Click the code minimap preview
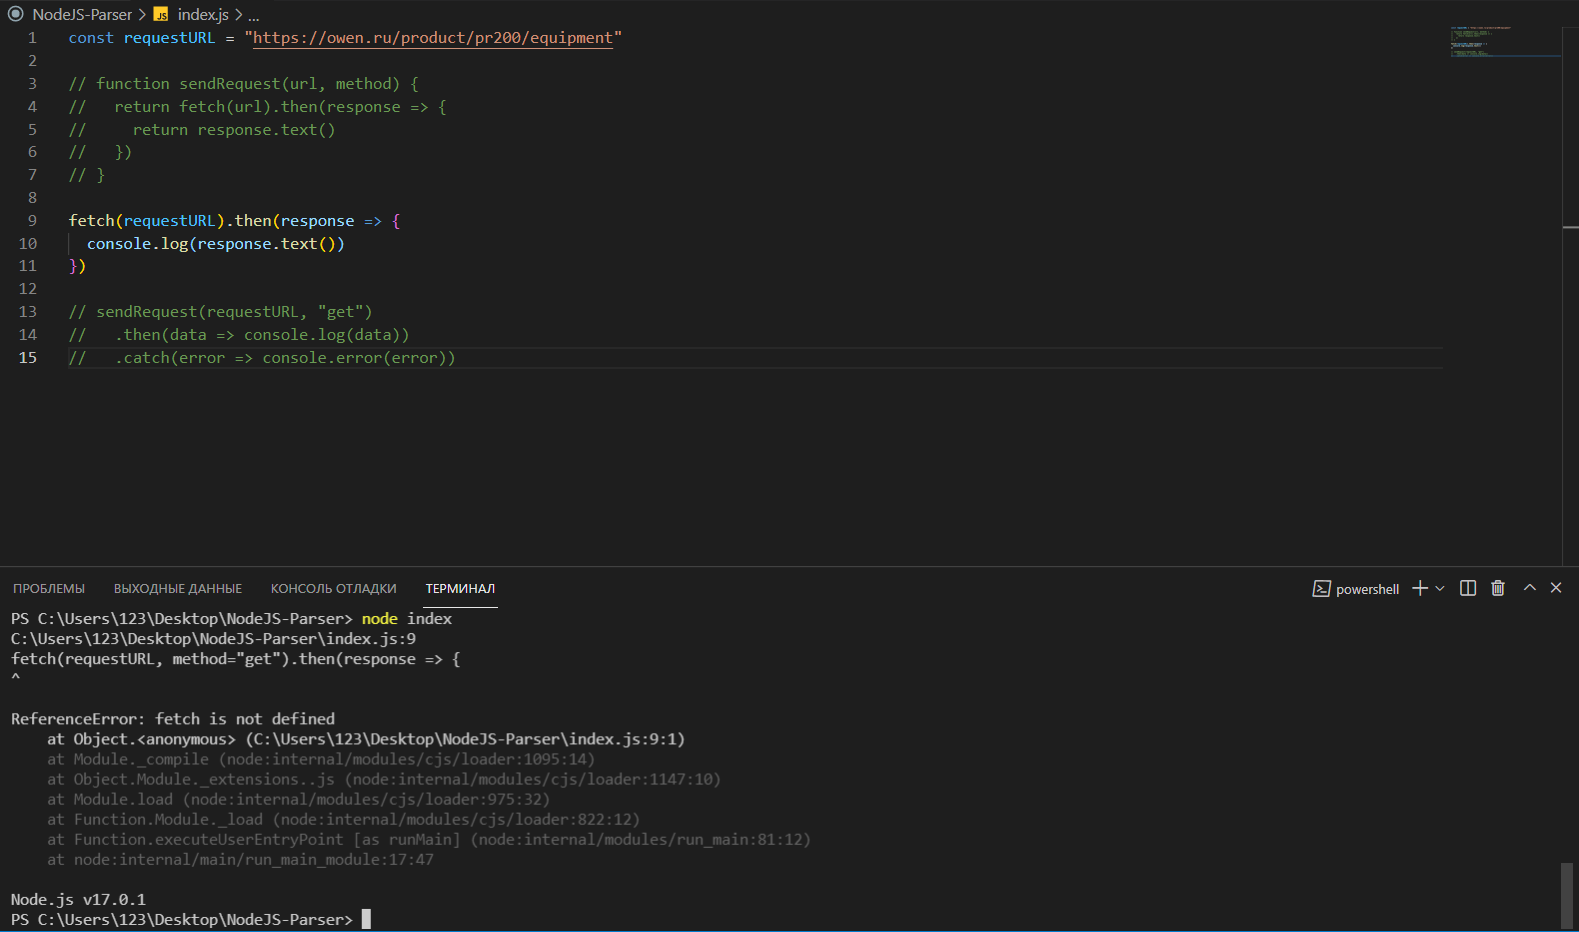Image resolution: width=1579 pixels, height=932 pixels. 1504,42
